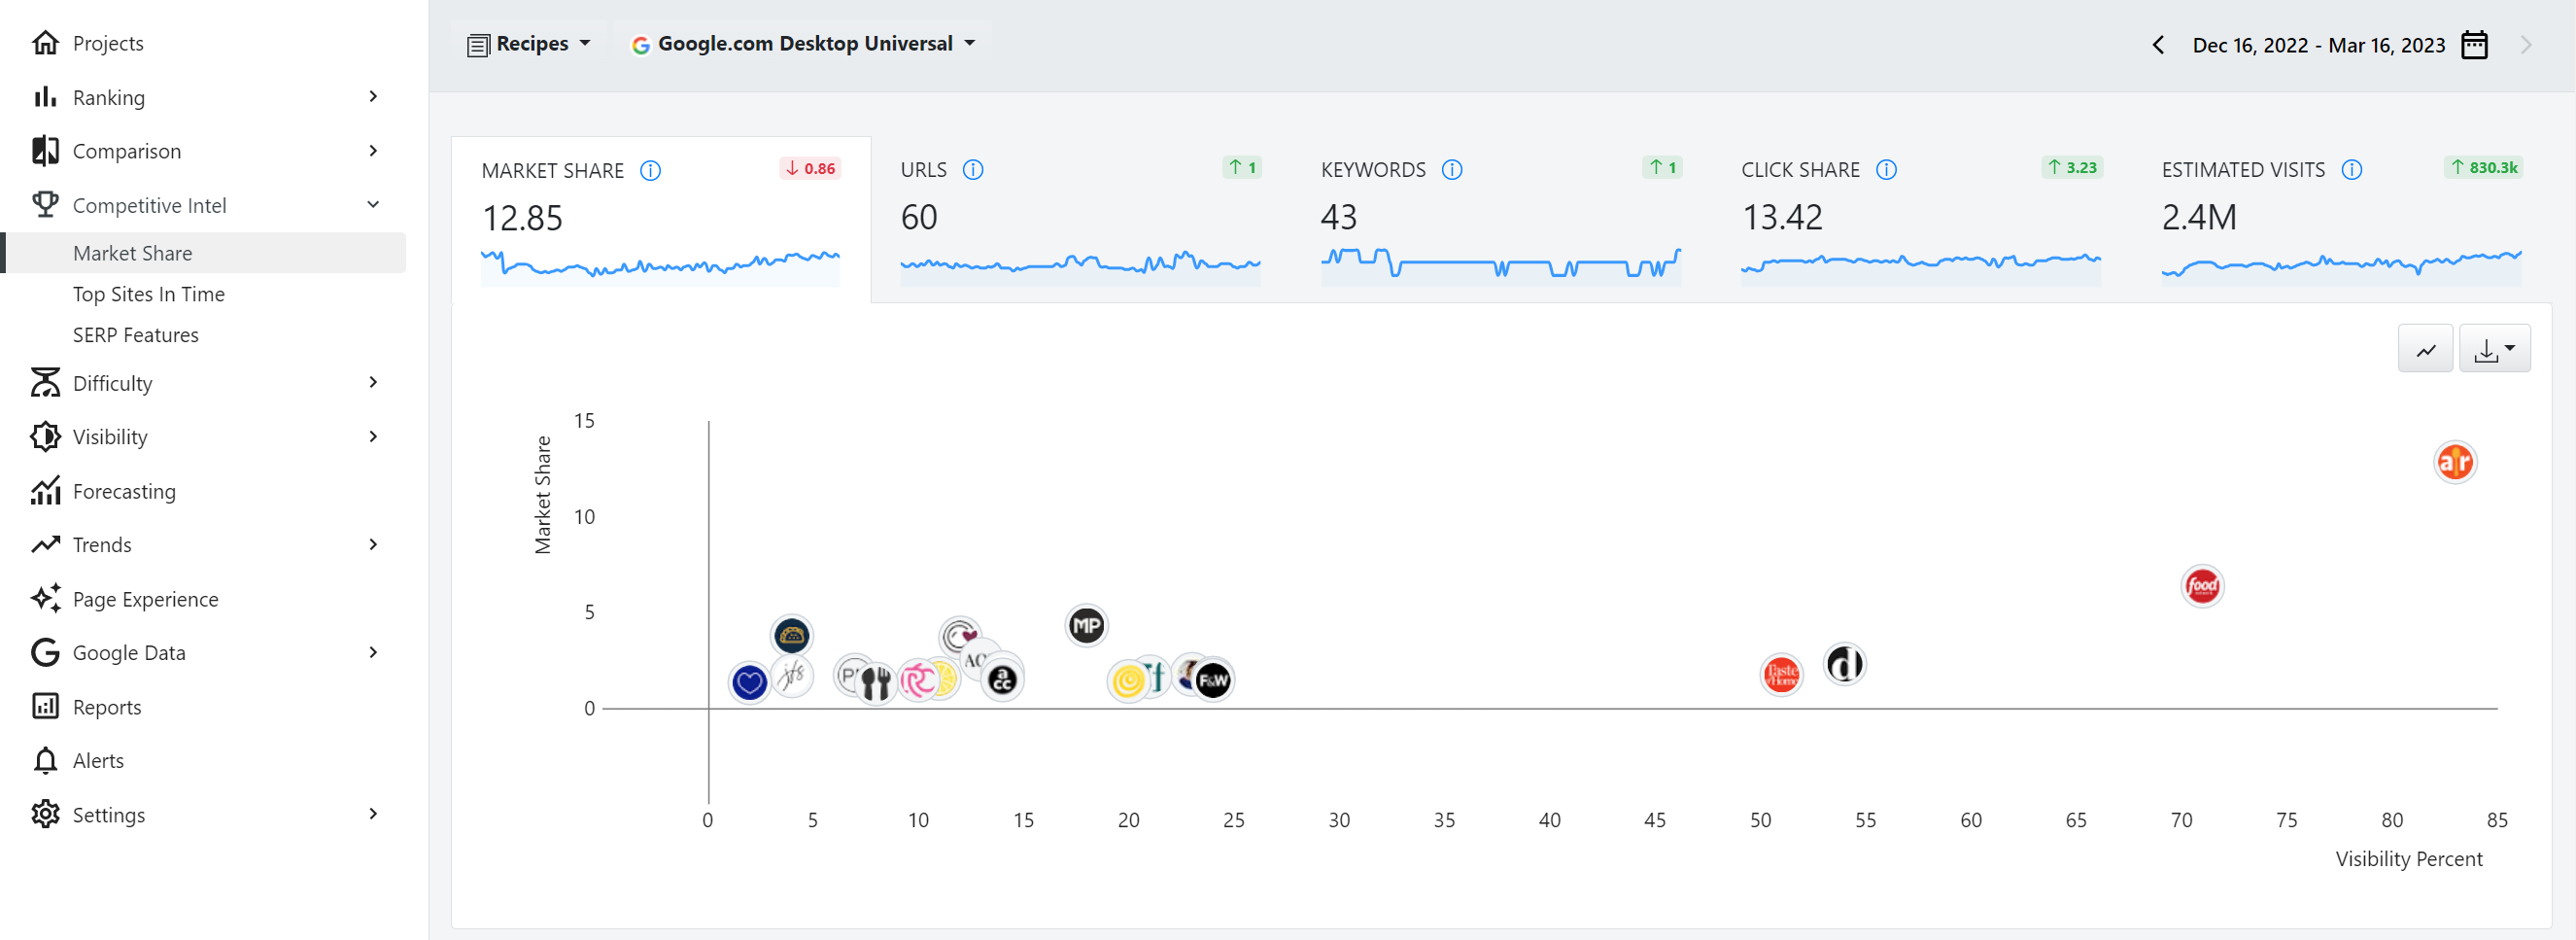This screenshot has width=2576, height=940.
Task: Go to previous date range arrow
Action: pos(2158,45)
